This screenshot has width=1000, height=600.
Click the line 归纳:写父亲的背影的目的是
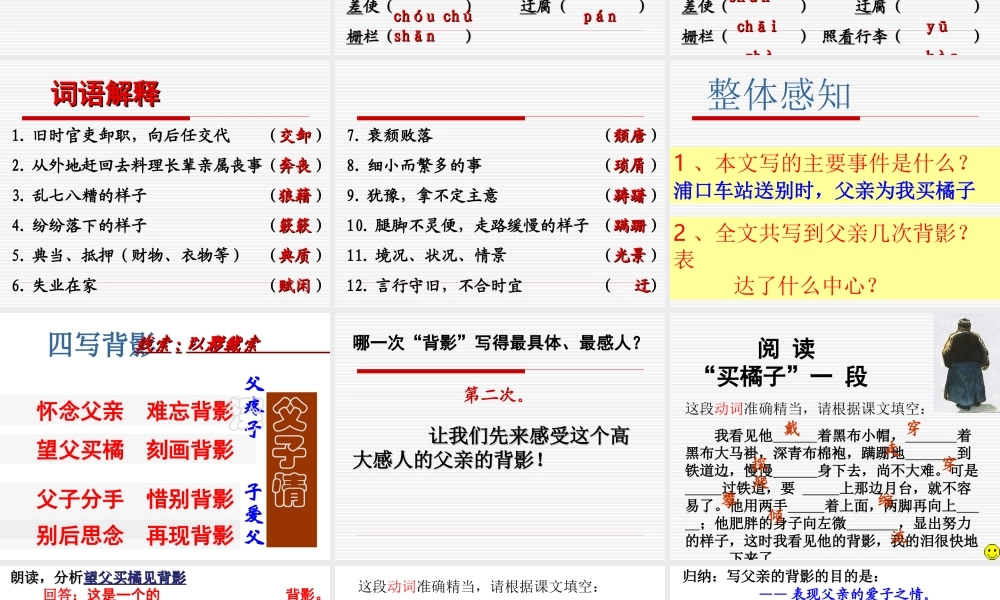tap(781, 576)
